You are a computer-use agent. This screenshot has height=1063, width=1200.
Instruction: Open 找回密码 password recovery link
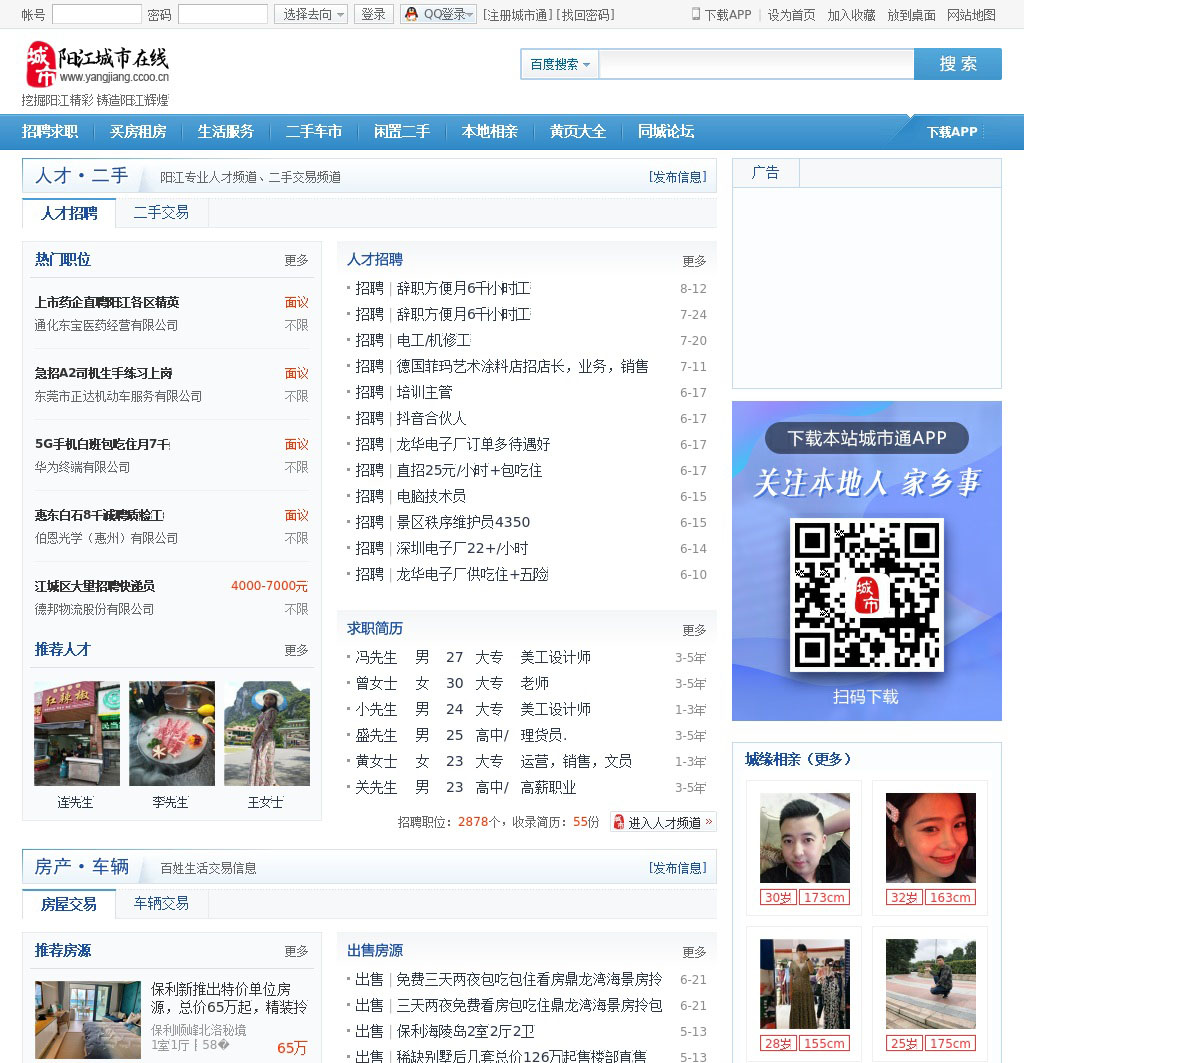click(x=586, y=15)
